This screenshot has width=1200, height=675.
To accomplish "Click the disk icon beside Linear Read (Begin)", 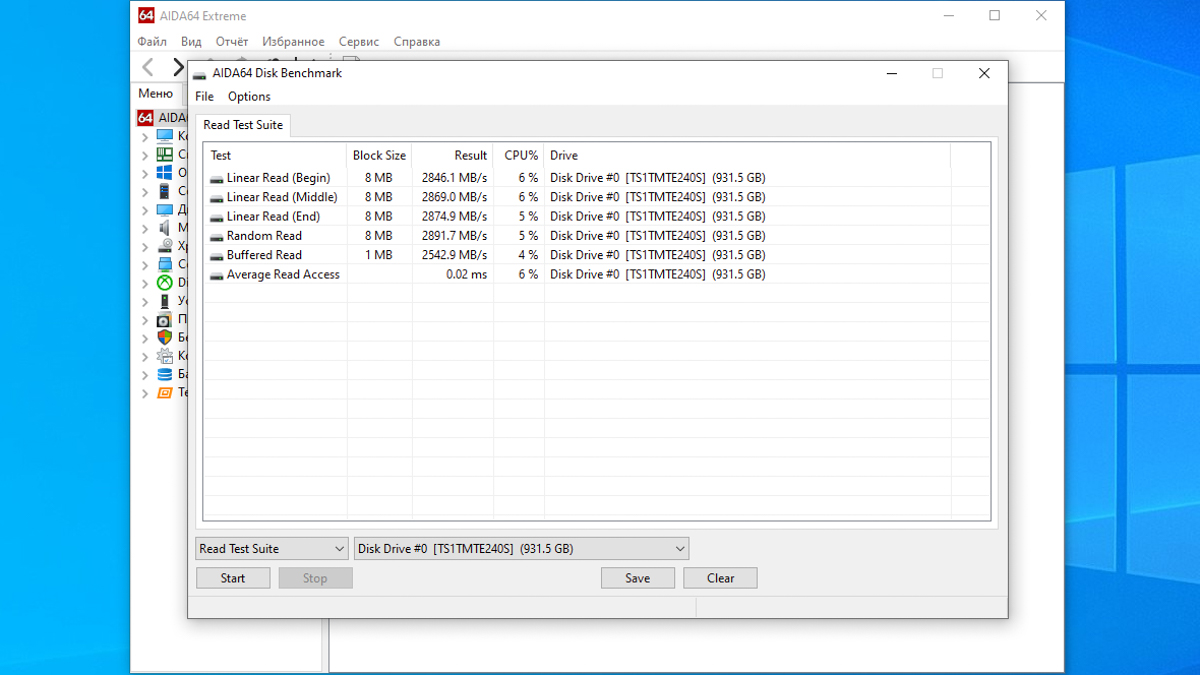I will click(217, 179).
